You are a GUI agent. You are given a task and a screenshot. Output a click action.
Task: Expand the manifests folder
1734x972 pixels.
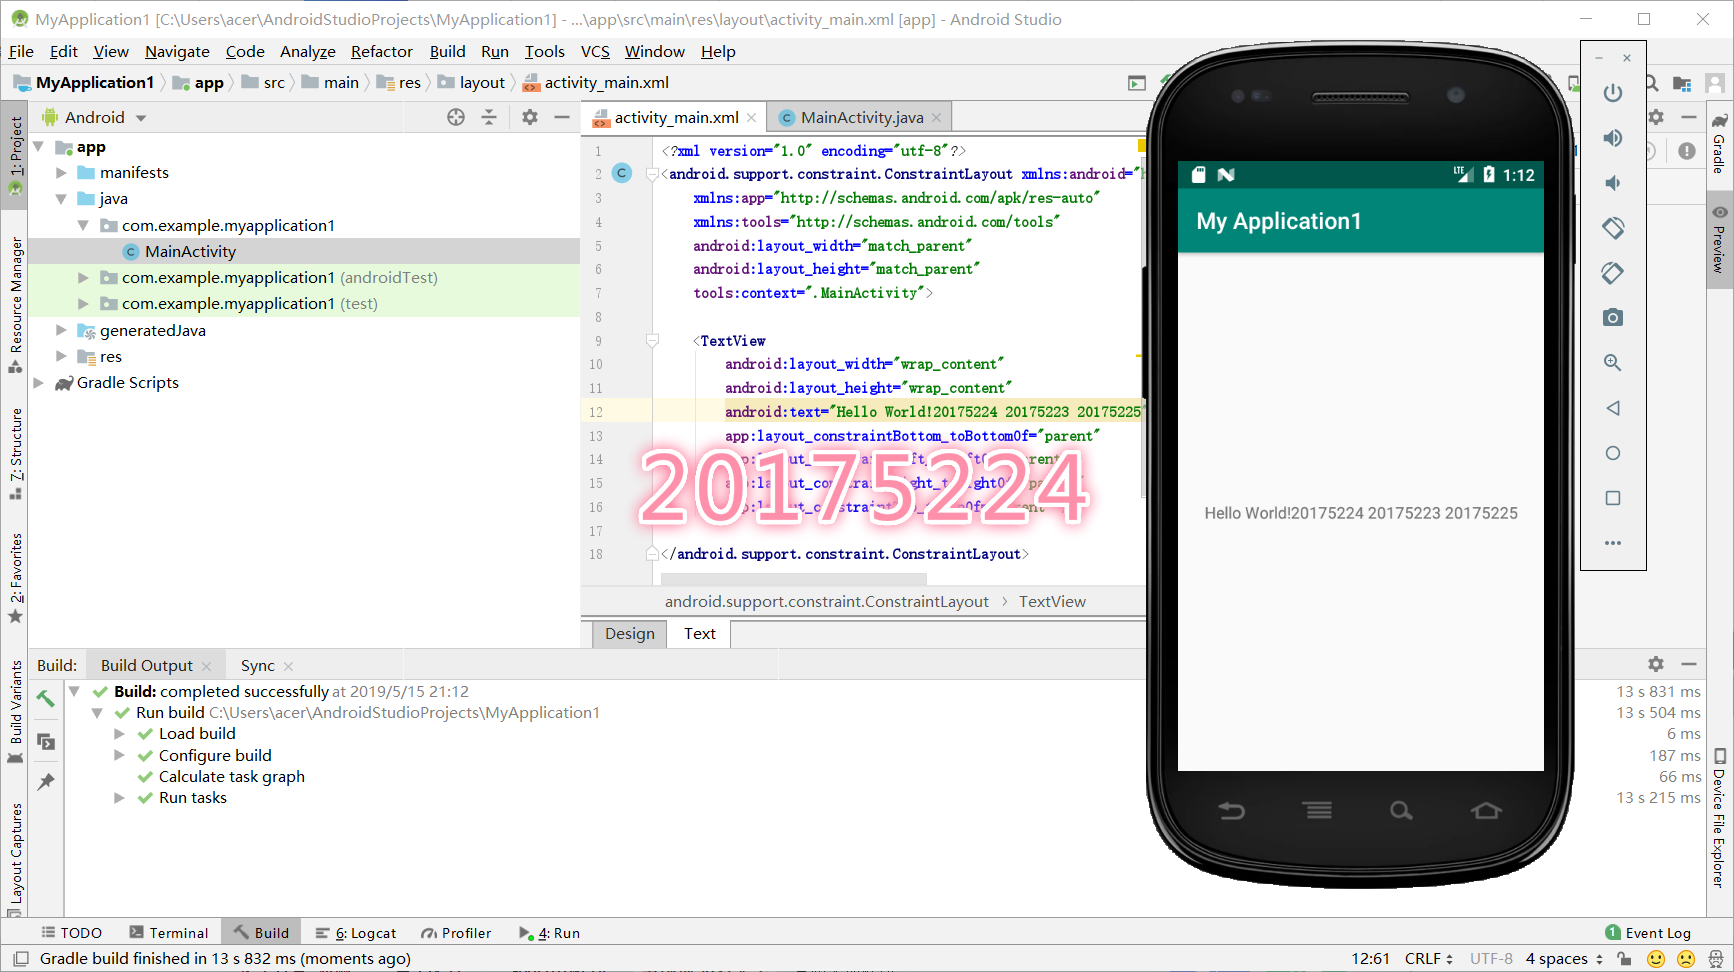tap(61, 173)
